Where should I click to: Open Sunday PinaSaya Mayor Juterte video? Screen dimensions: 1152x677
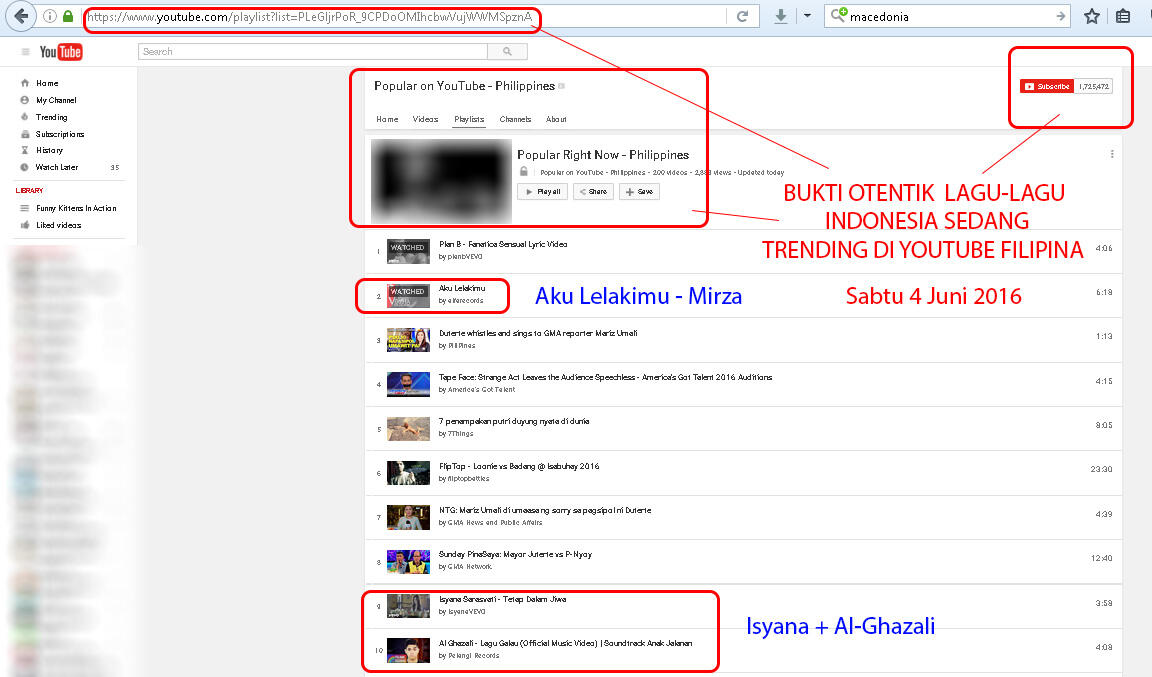(x=515, y=554)
